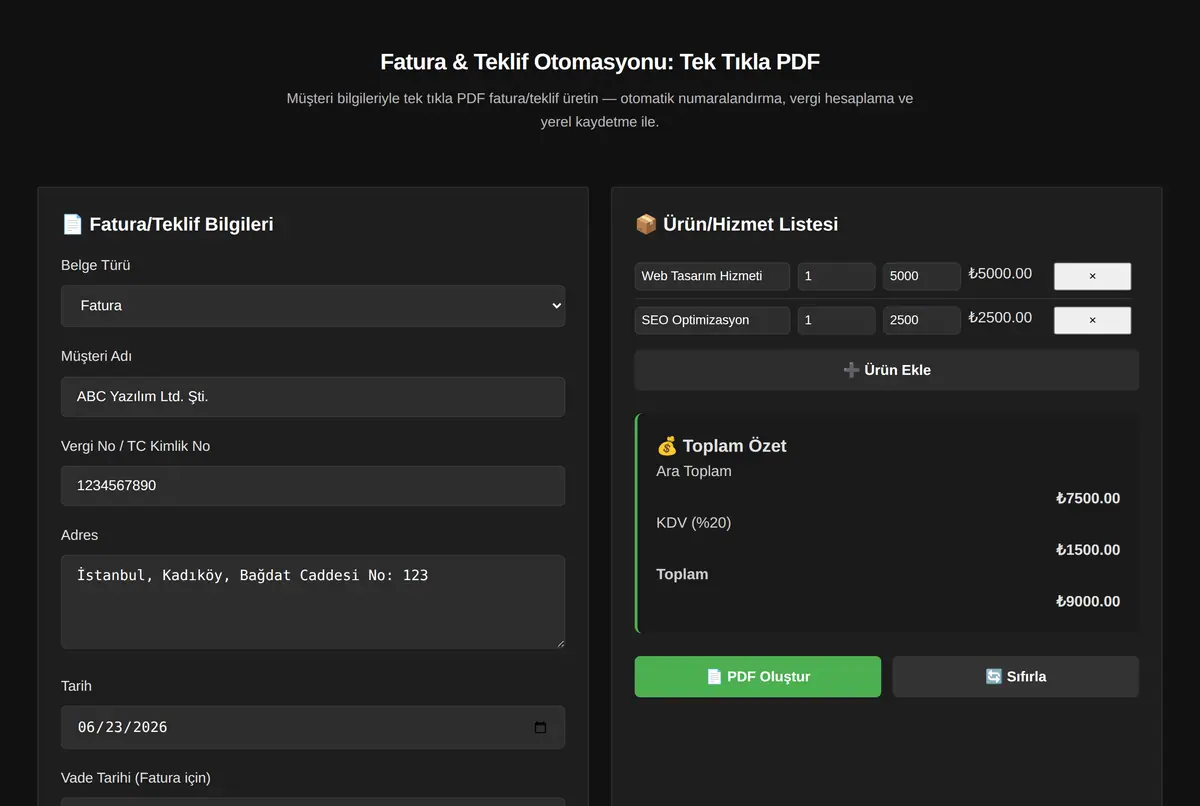The height and width of the screenshot is (806, 1200).
Task: Click the PDF Oluştur button
Action: coord(758,677)
